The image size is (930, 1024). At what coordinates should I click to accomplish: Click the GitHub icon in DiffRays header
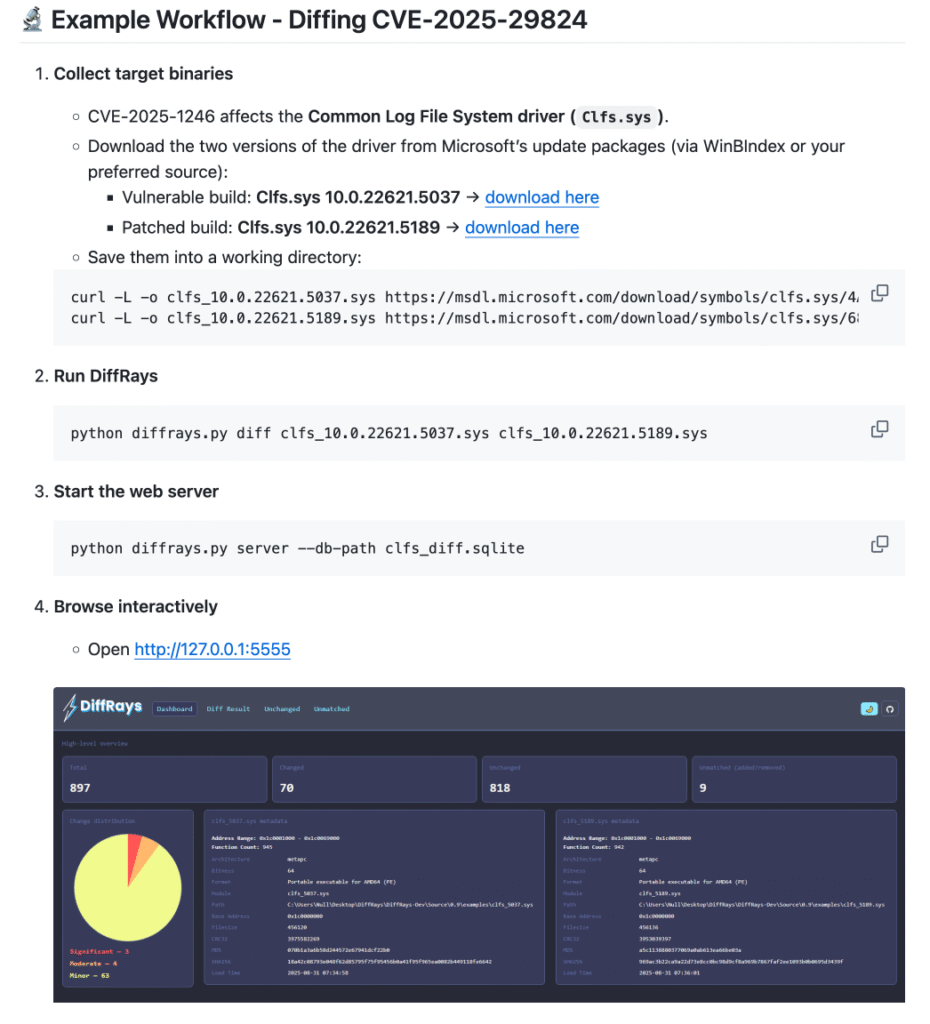(x=889, y=709)
